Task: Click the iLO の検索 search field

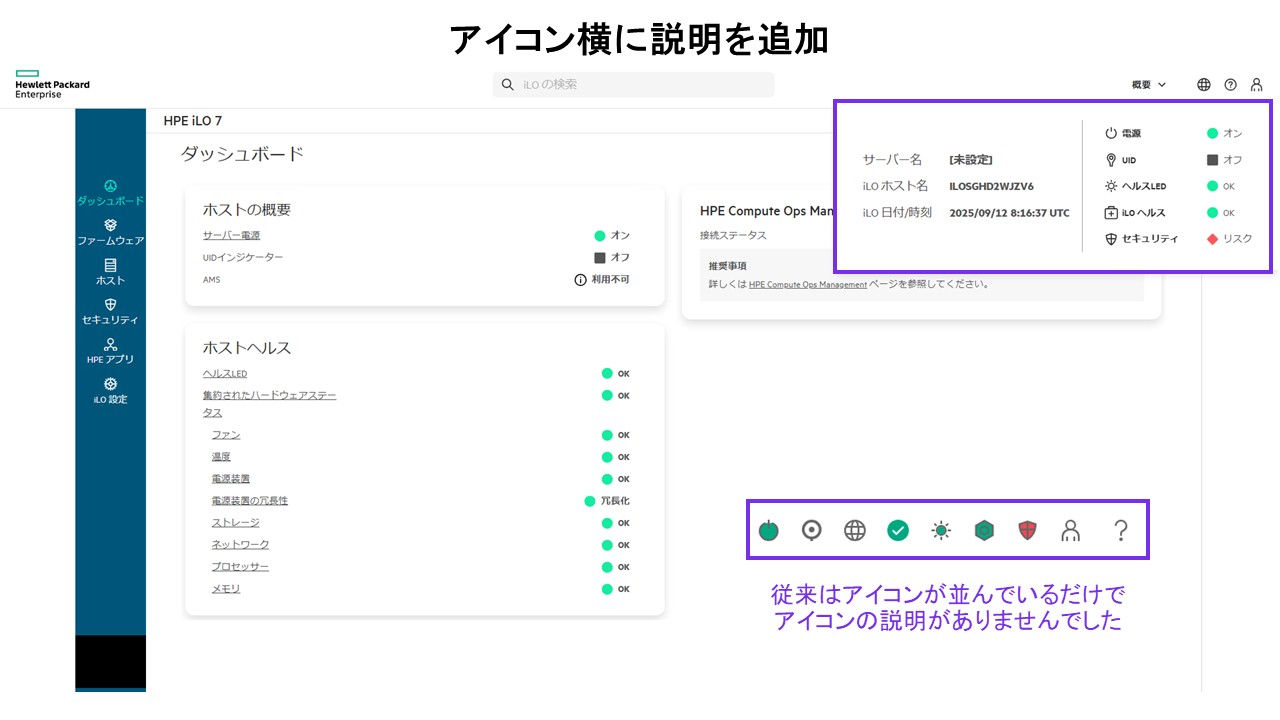Action: [633, 85]
